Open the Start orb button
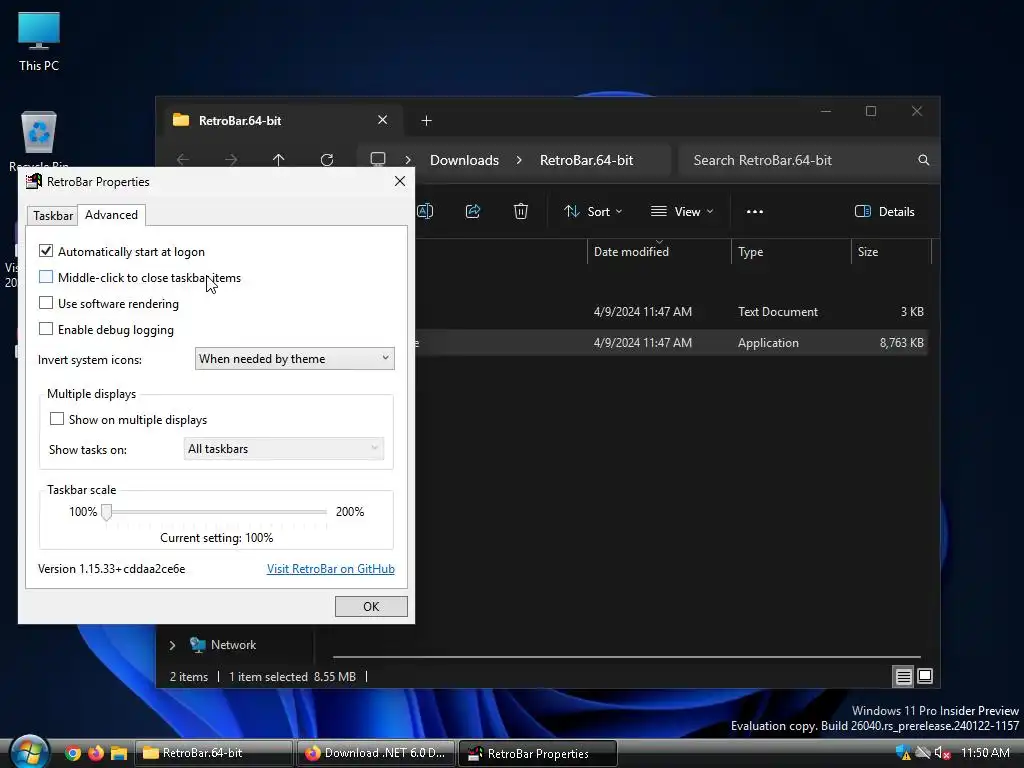Viewport: 1024px width, 768px height. (29, 752)
